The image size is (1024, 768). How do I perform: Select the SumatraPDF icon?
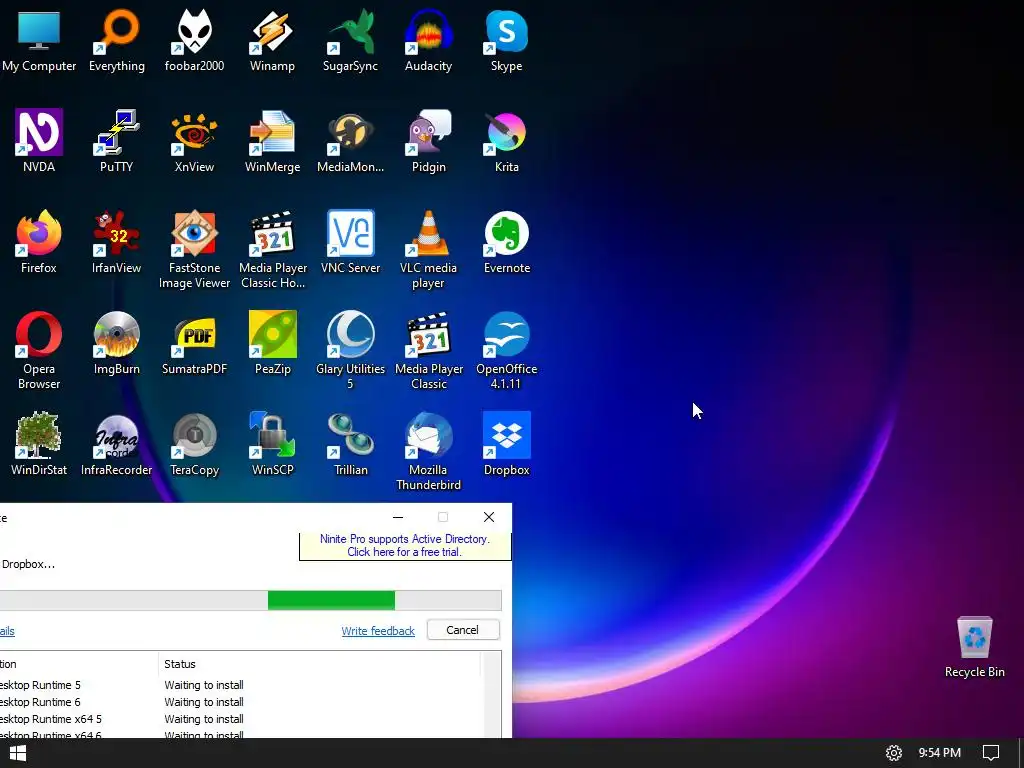(195, 344)
